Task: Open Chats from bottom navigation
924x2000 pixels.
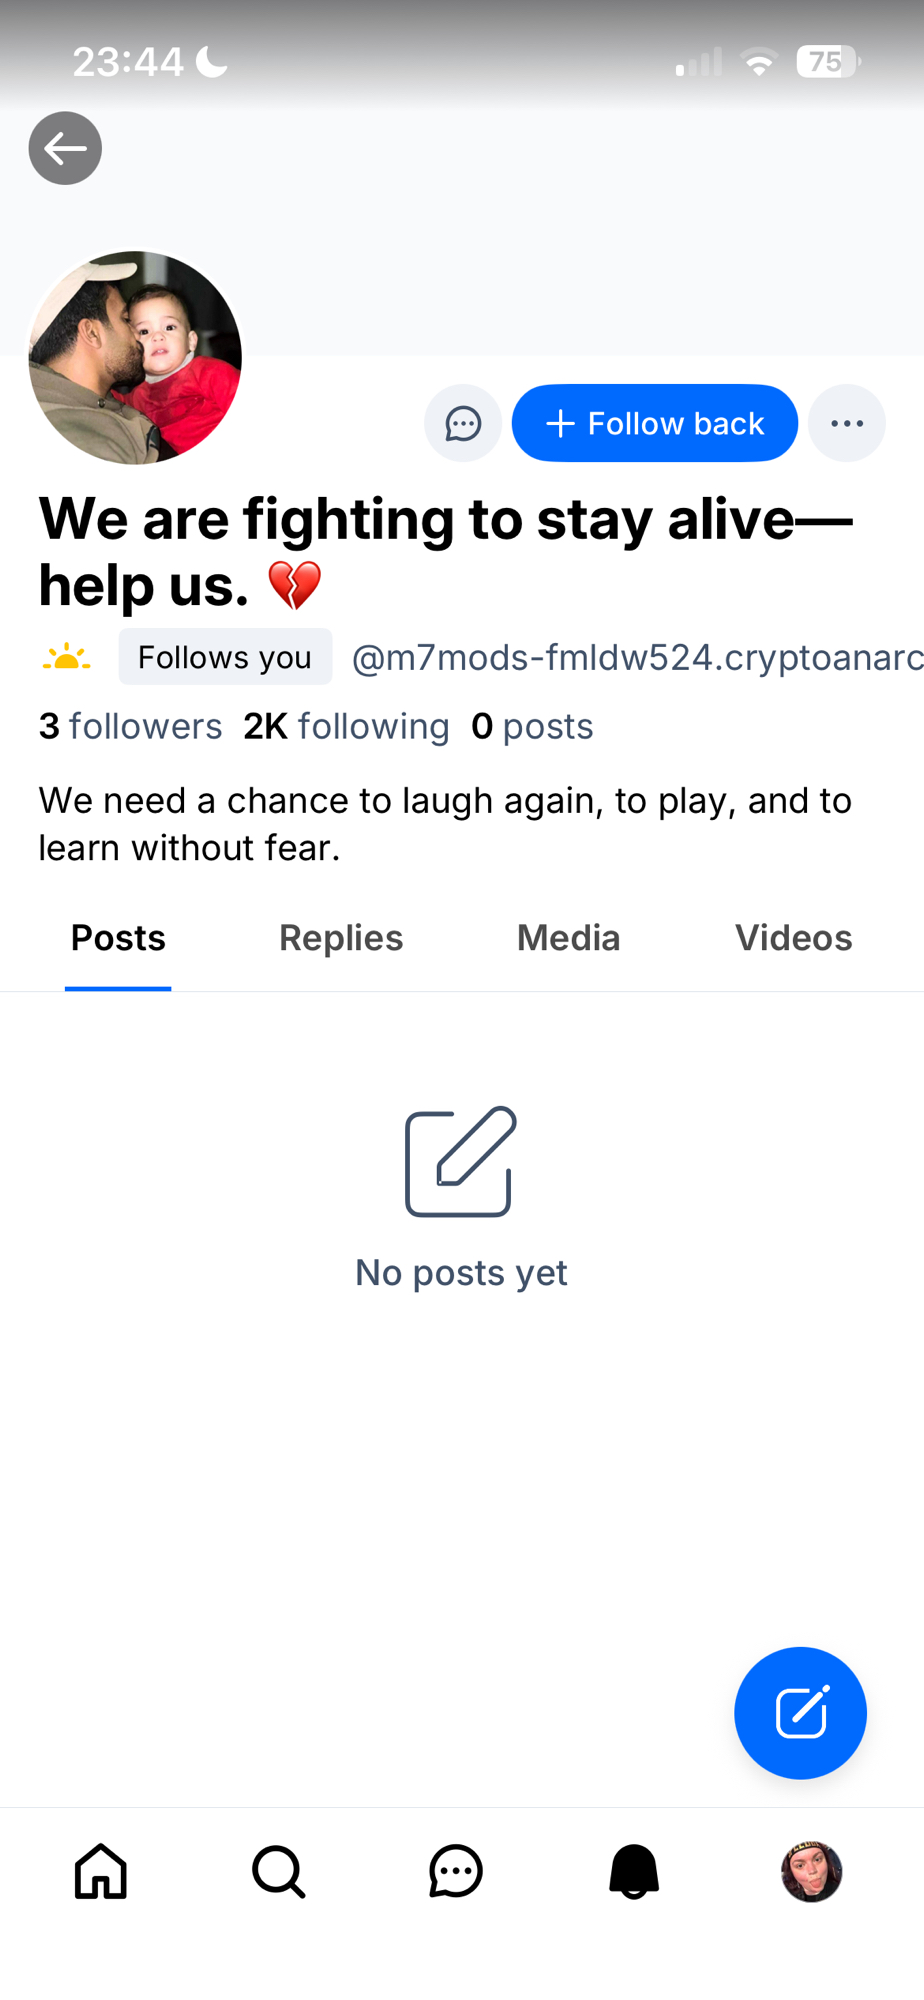Action: [x=456, y=1871]
